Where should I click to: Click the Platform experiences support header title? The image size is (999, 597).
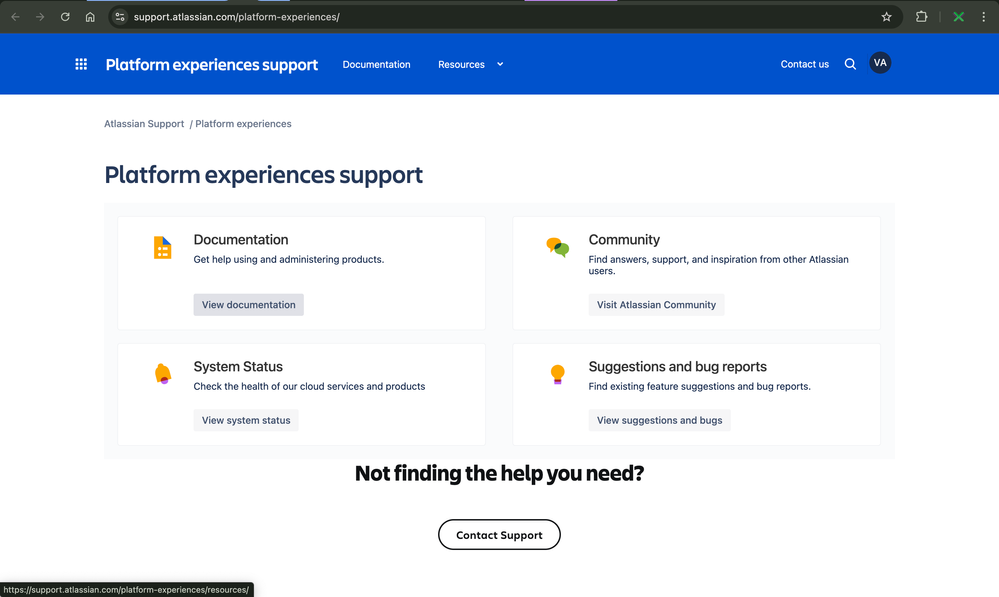pyautogui.click(x=212, y=65)
